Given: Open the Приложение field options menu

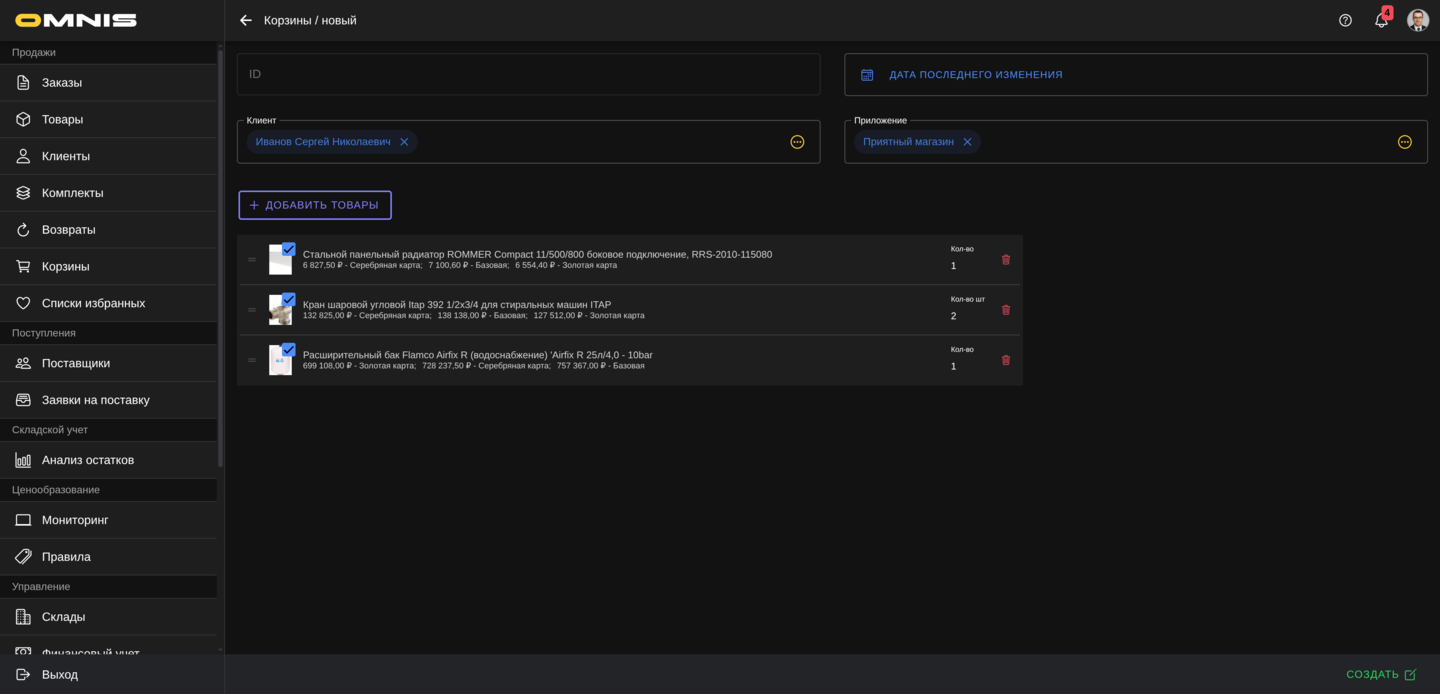Looking at the screenshot, I should click(1404, 142).
